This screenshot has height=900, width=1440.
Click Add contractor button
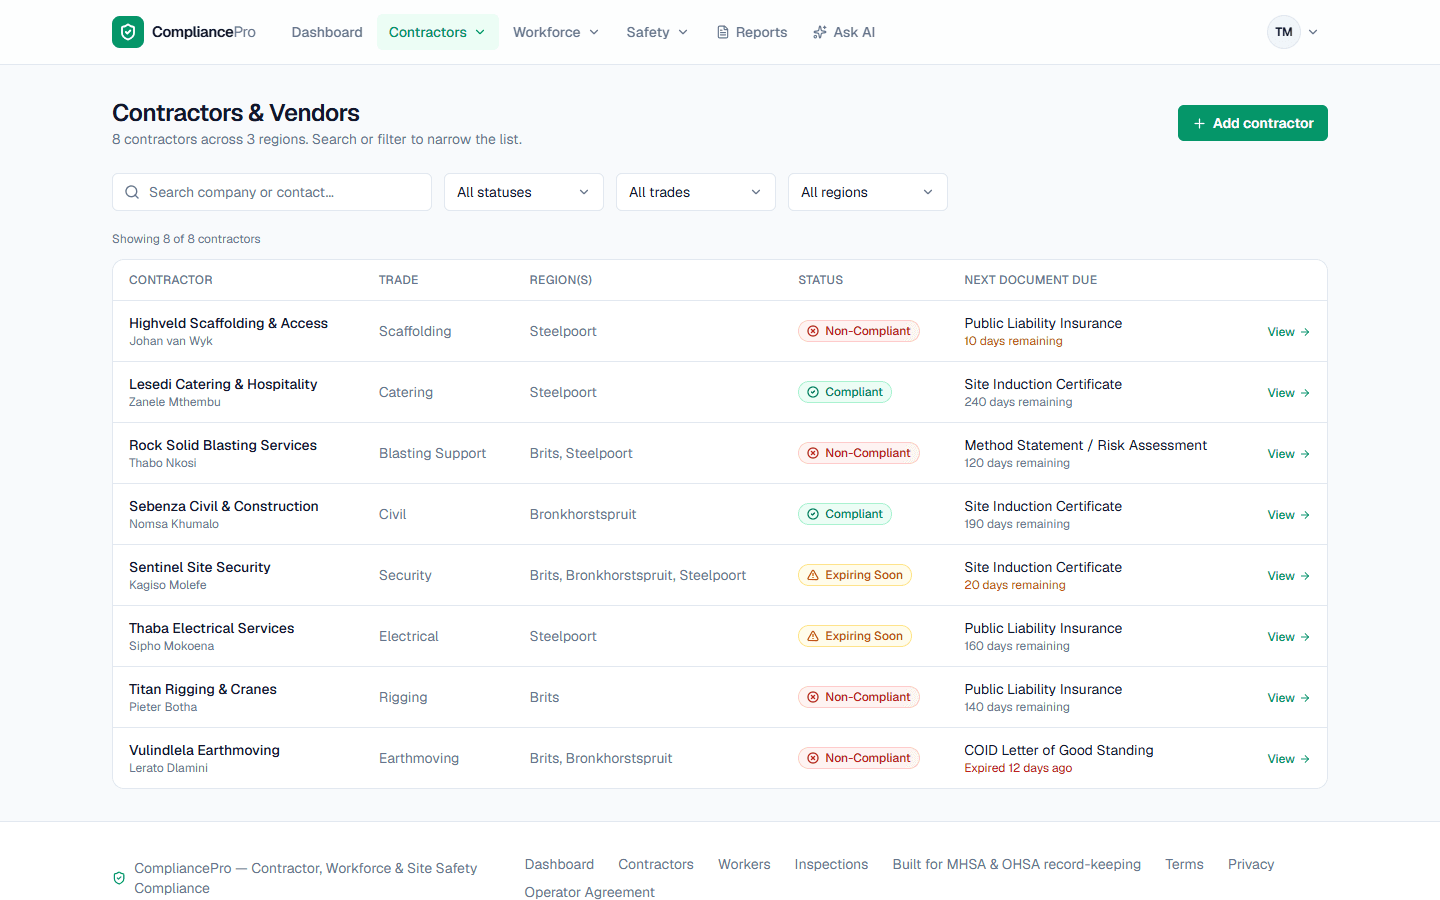pos(1253,123)
